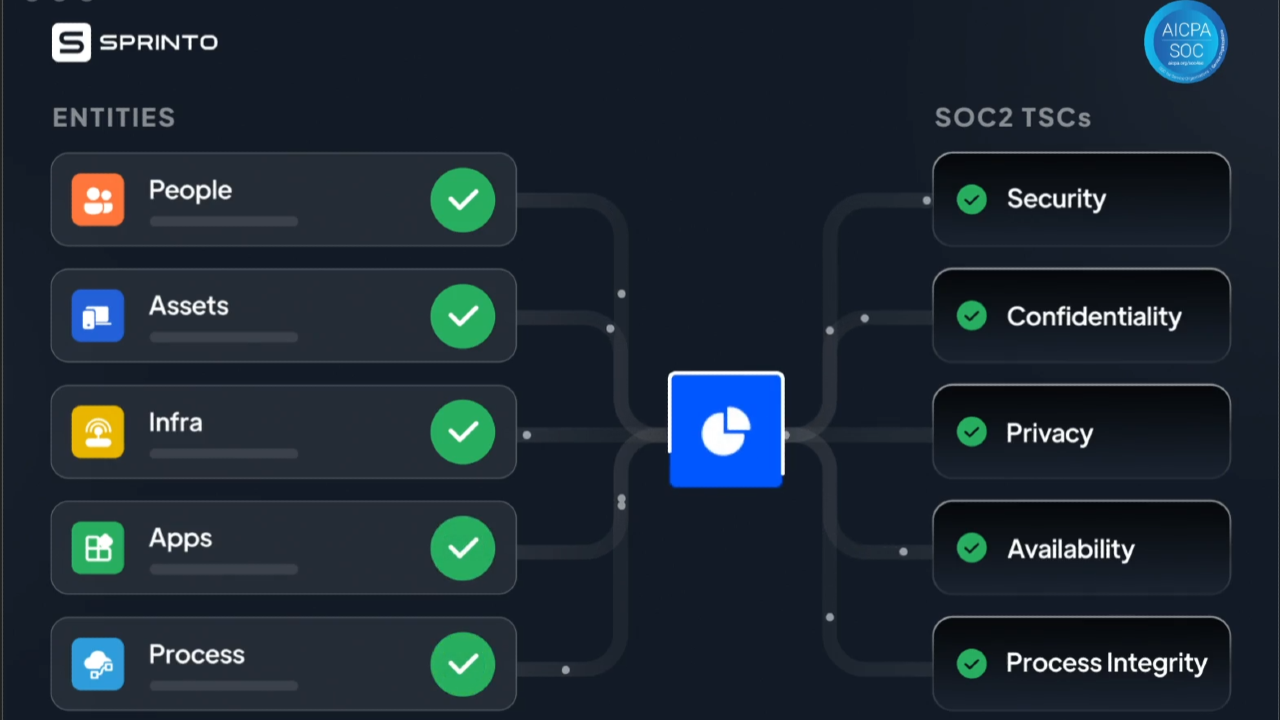The width and height of the screenshot is (1280, 720).
Task: Toggle the Infra green checkmark
Action: click(463, 432)
